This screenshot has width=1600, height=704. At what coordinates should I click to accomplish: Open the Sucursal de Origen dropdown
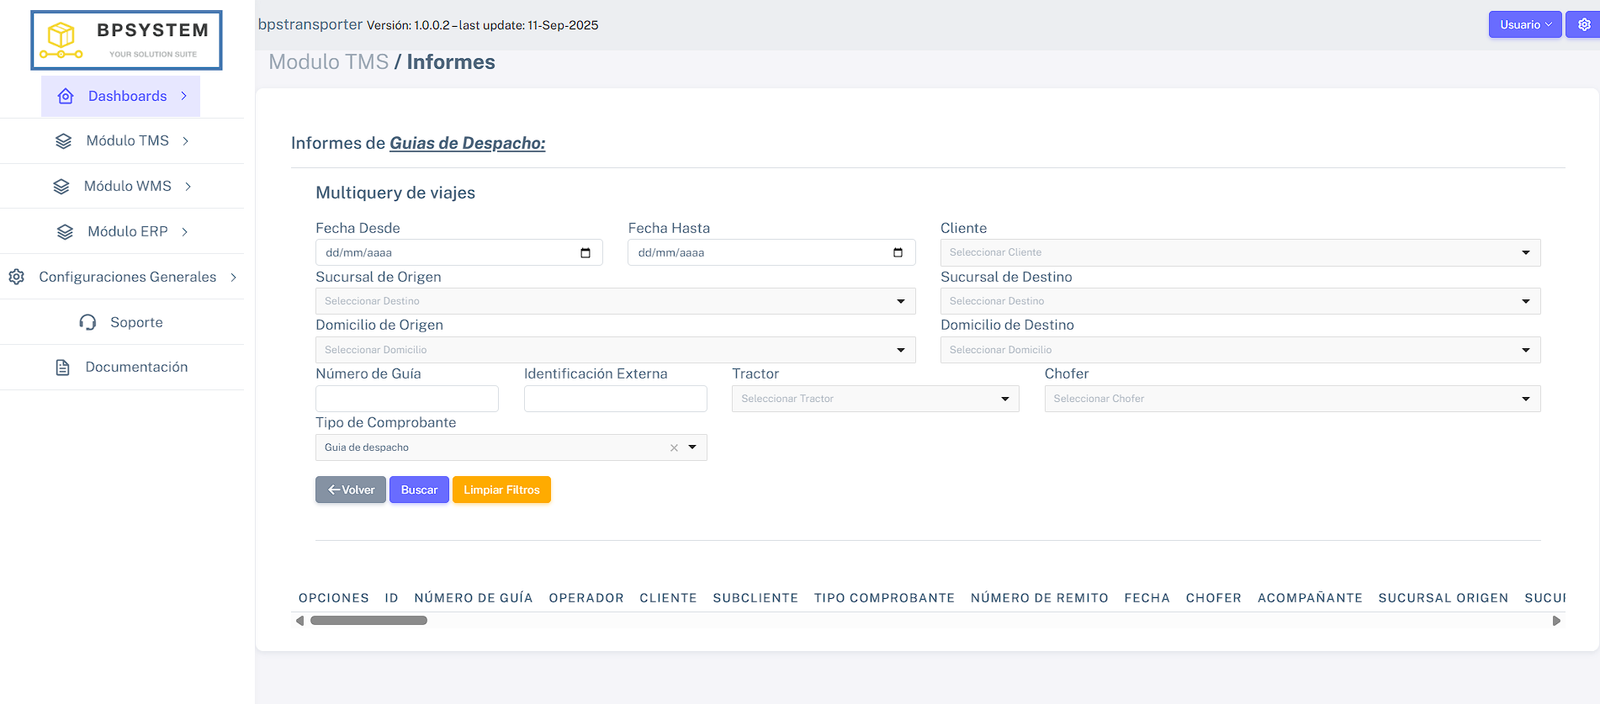tap(614, 301)
